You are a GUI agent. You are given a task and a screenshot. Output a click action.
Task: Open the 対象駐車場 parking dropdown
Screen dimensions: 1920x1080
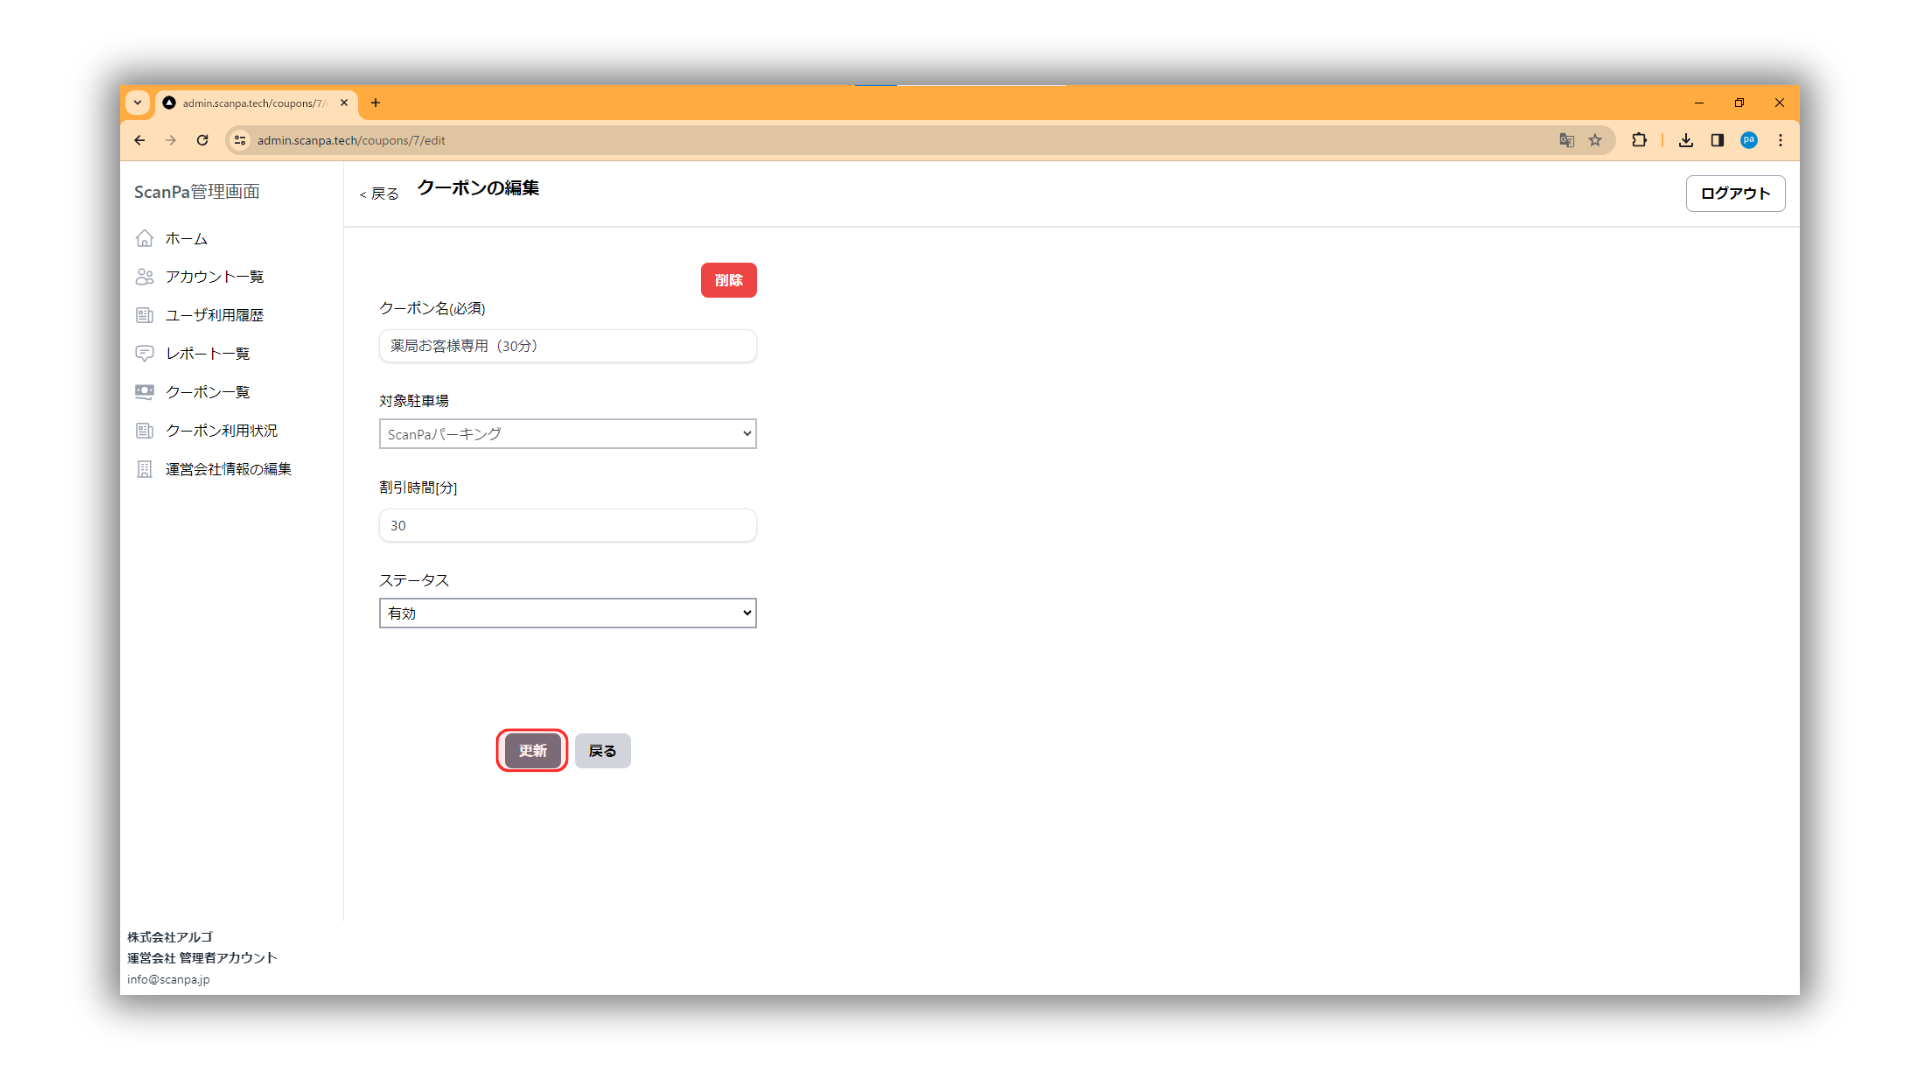click(x=567, y=434)
